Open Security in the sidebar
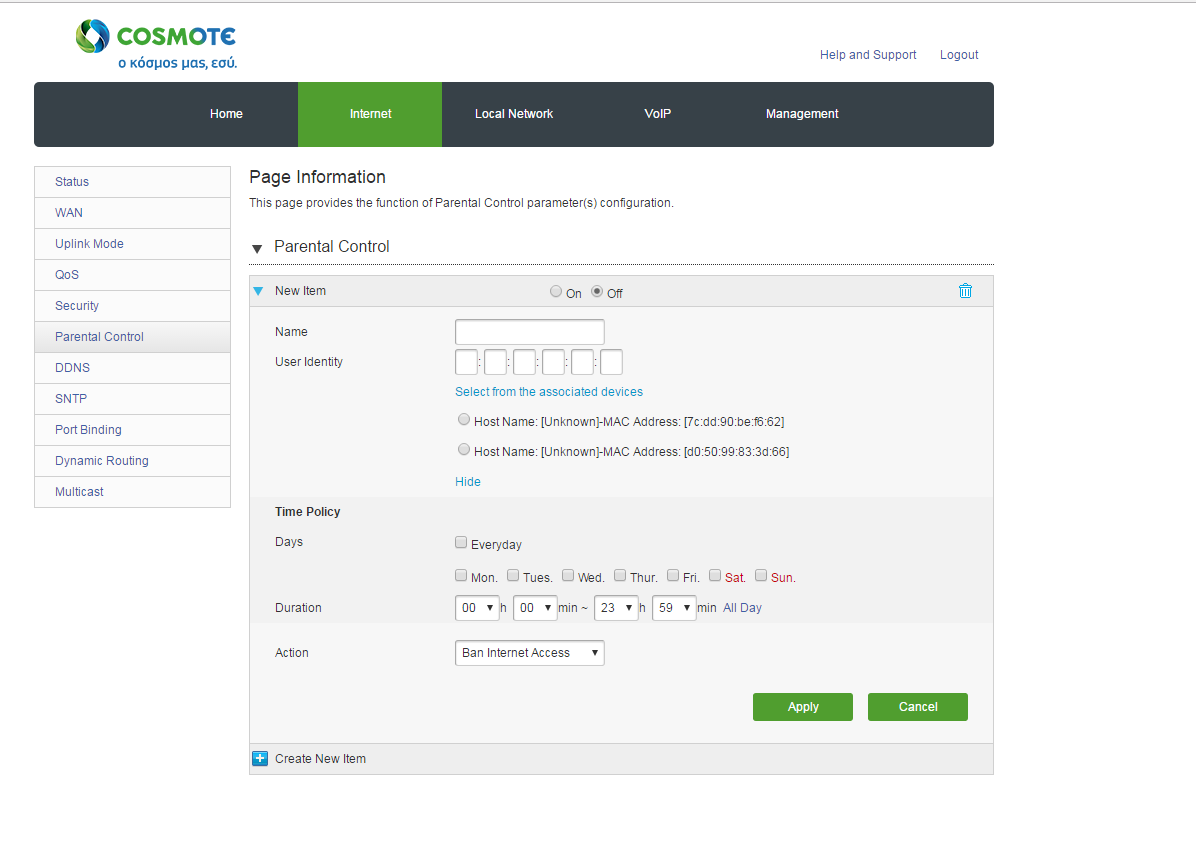Image resolution: width=1196 pixels, height=851 pixels. coord(133,306)
